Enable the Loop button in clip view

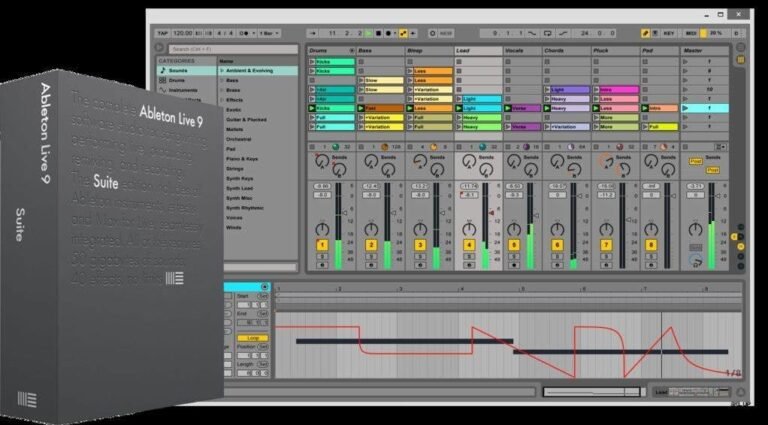click(253, 338)
